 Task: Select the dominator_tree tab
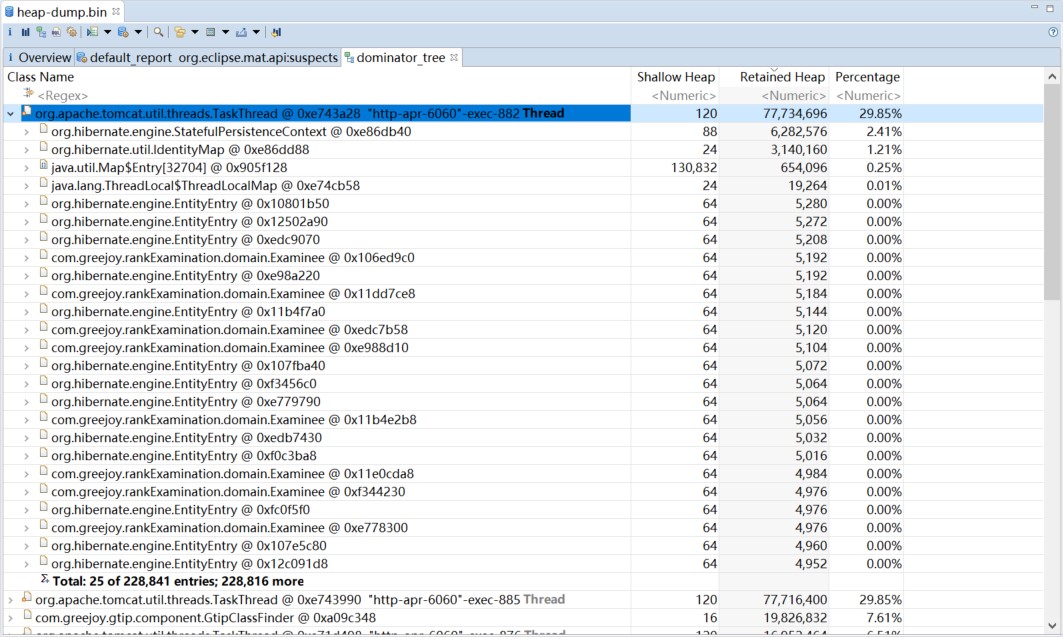401,58
